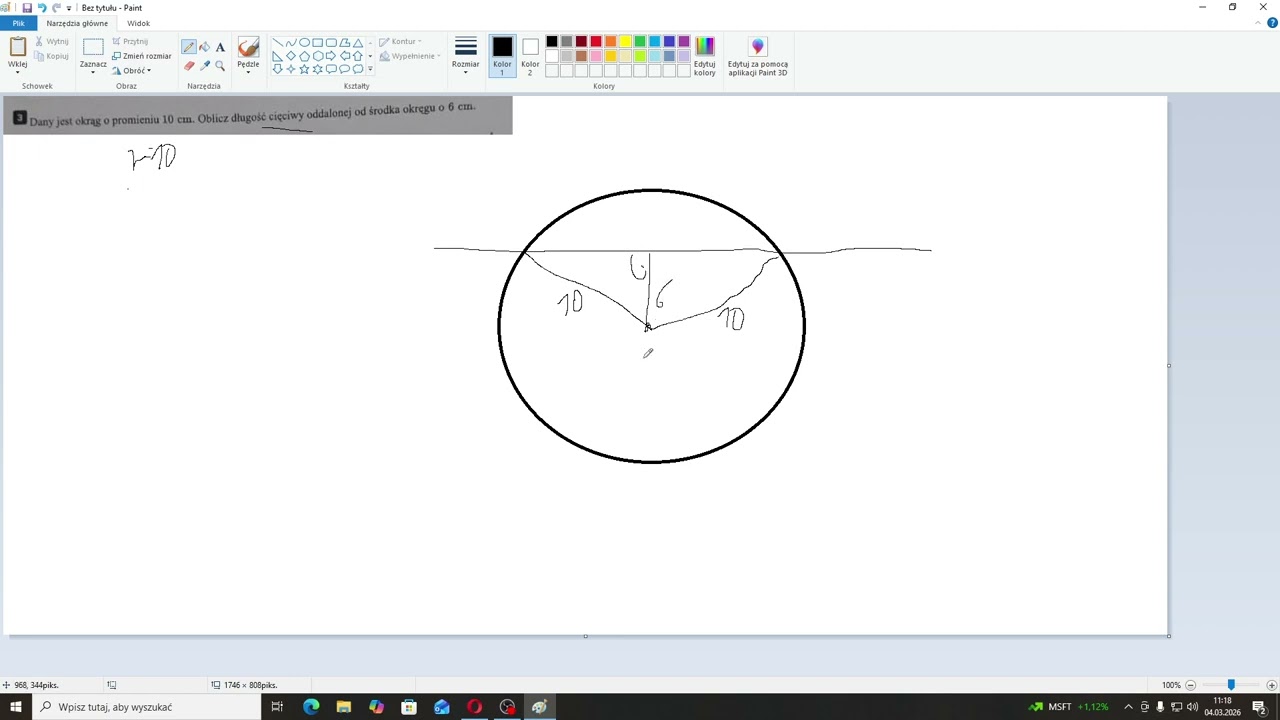Open the Zaznacz dropdown arrow
This screenshot has width=1280, height=720.
point(93,72)
